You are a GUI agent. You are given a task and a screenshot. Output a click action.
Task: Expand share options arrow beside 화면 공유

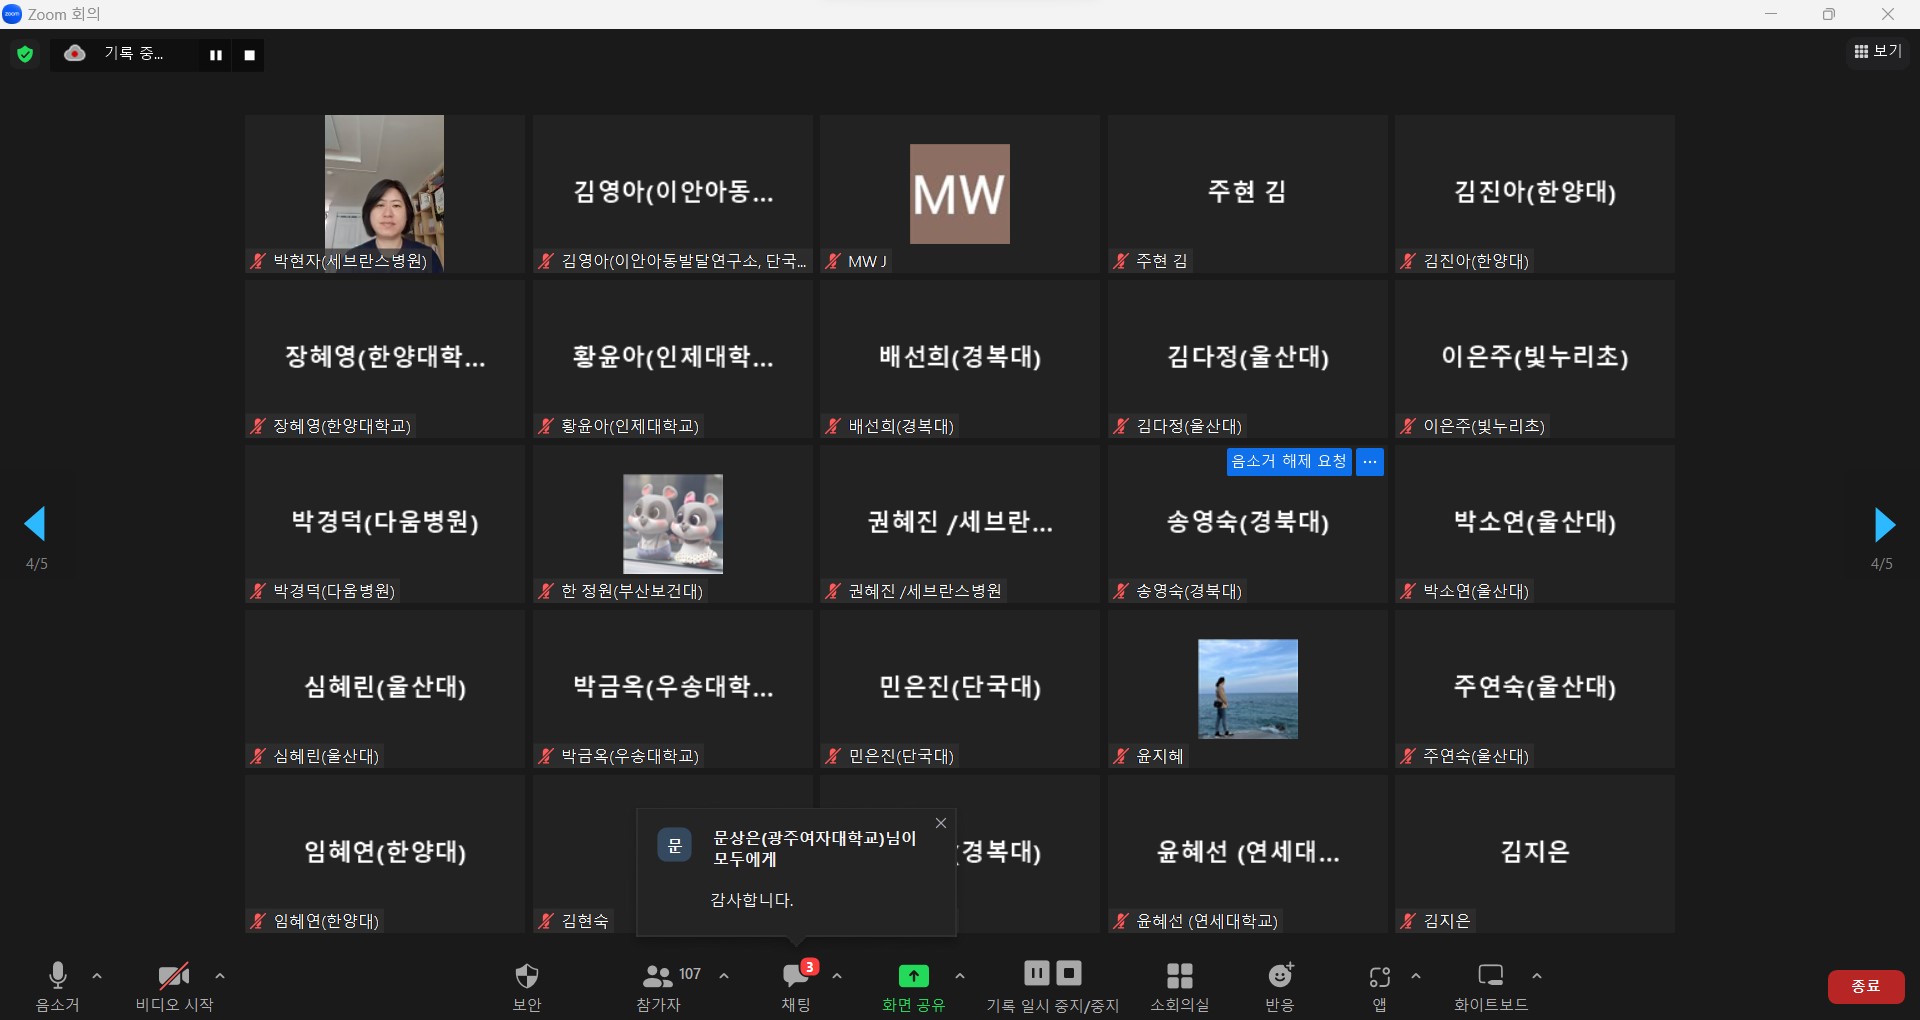pyautogui.click(x=960, y=976)
